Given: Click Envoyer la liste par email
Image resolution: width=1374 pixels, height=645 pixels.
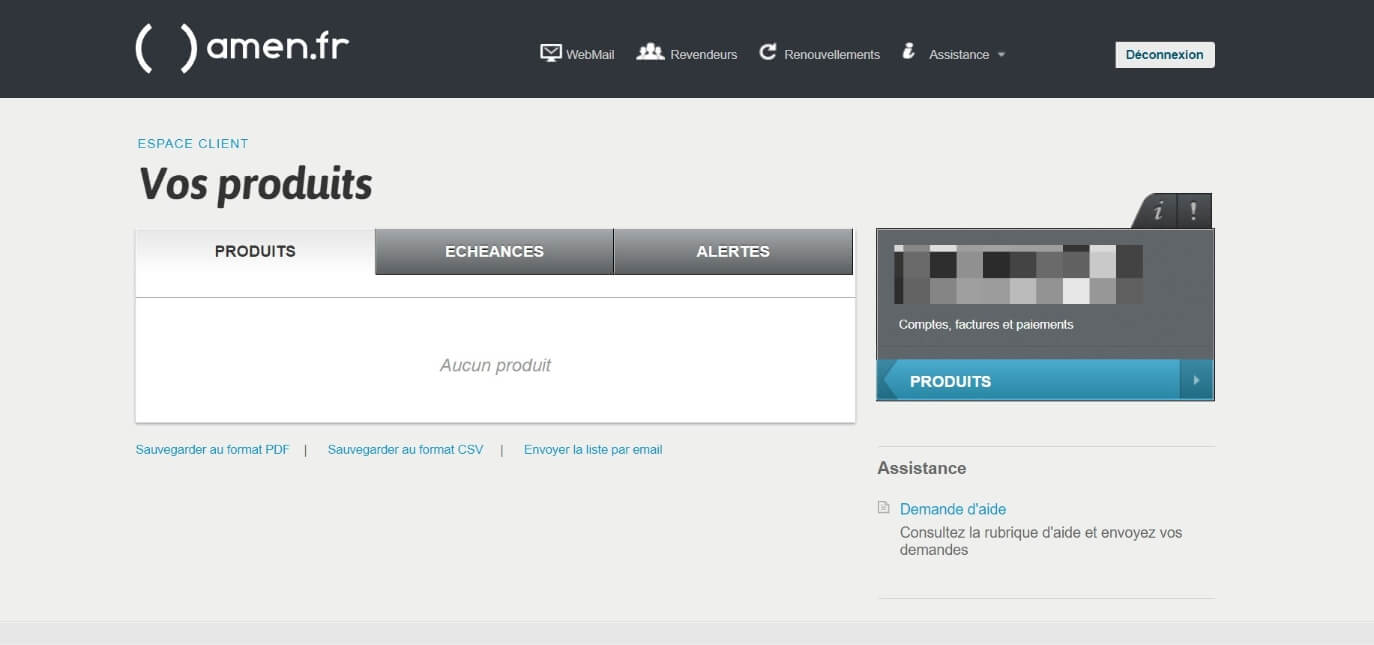Looking at the screenshot, I should click(x=593, y=450).
